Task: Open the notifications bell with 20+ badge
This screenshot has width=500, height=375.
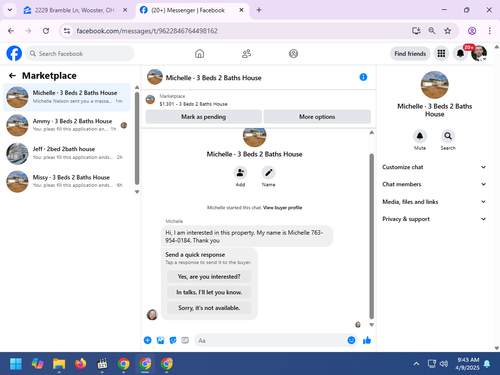Action: coord(460,53)
